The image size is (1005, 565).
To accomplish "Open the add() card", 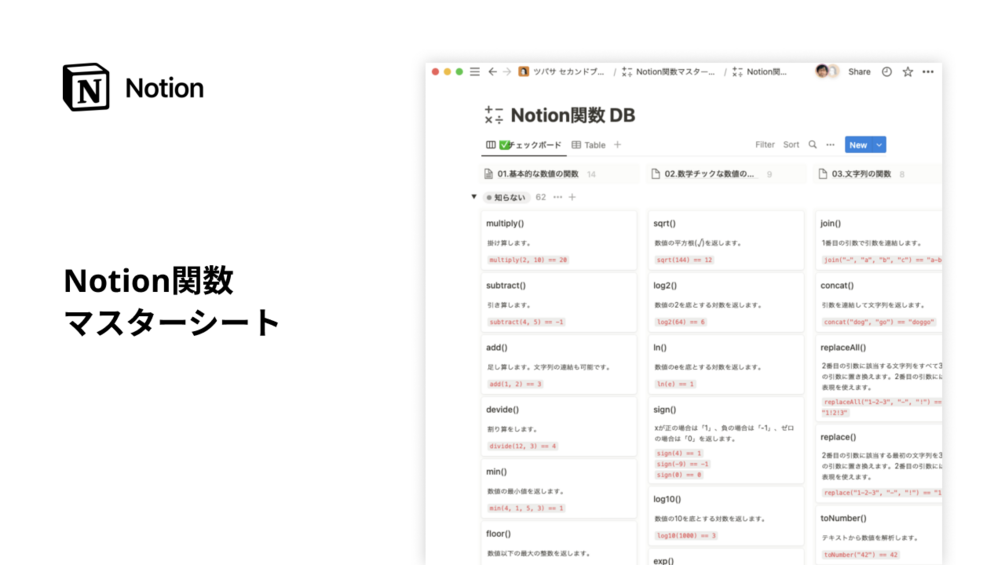I will point(559,365).
